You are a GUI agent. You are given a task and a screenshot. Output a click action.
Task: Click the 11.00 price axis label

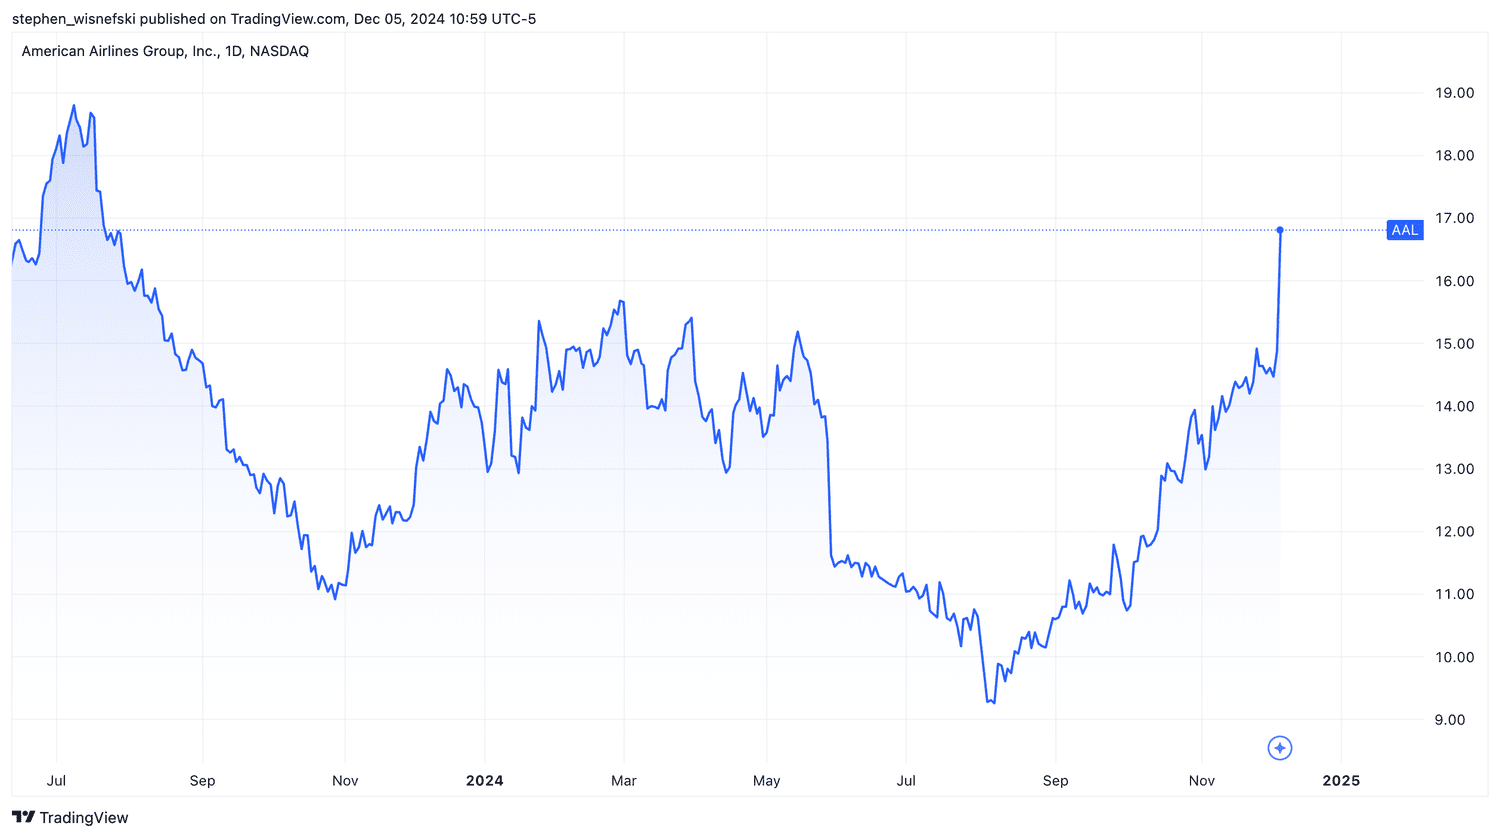(1455, 594)
